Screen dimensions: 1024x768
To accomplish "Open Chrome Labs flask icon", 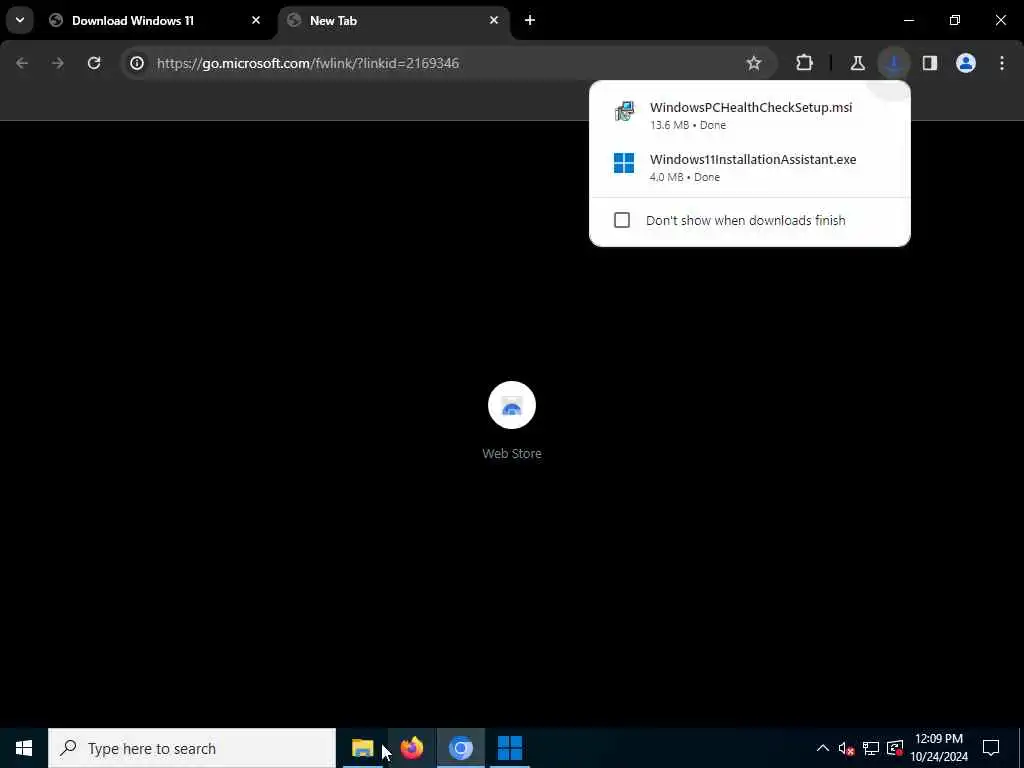I will pos(857,63).
